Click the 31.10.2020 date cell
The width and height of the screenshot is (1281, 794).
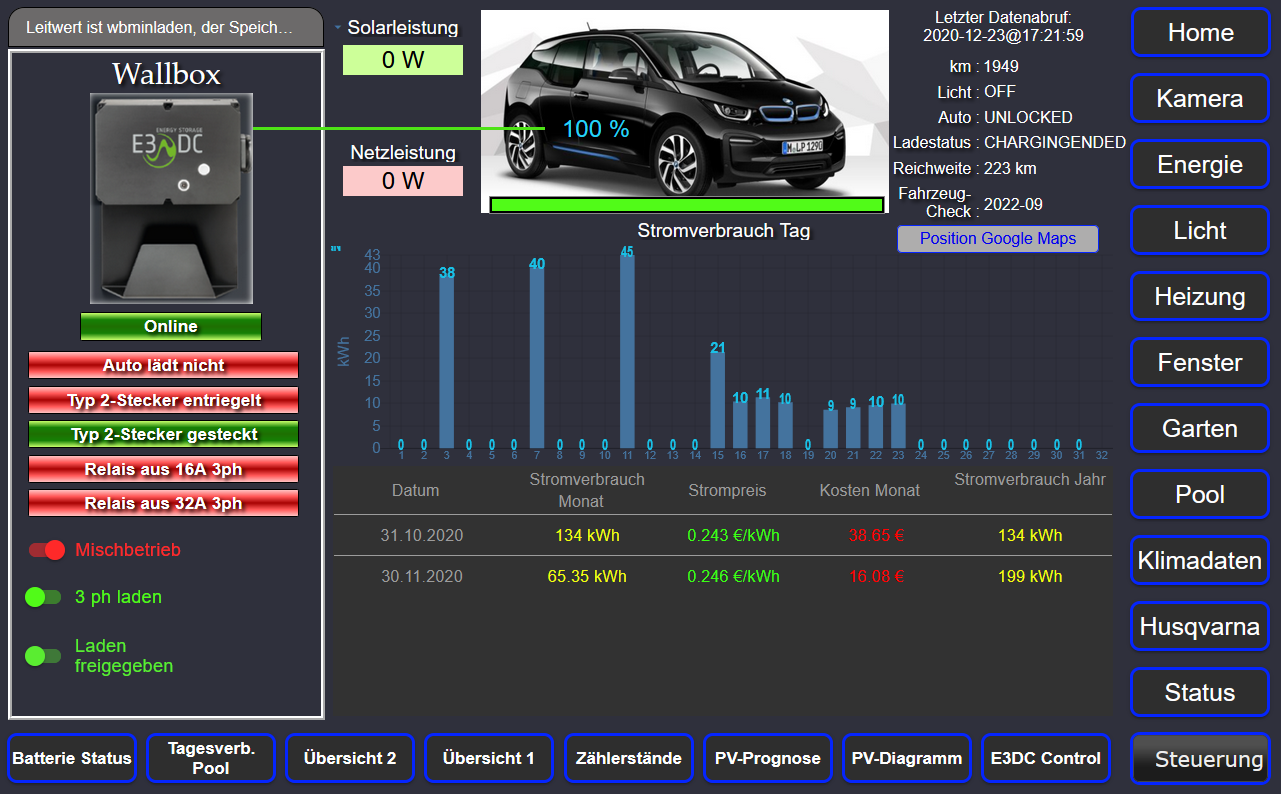coord(422,535)
